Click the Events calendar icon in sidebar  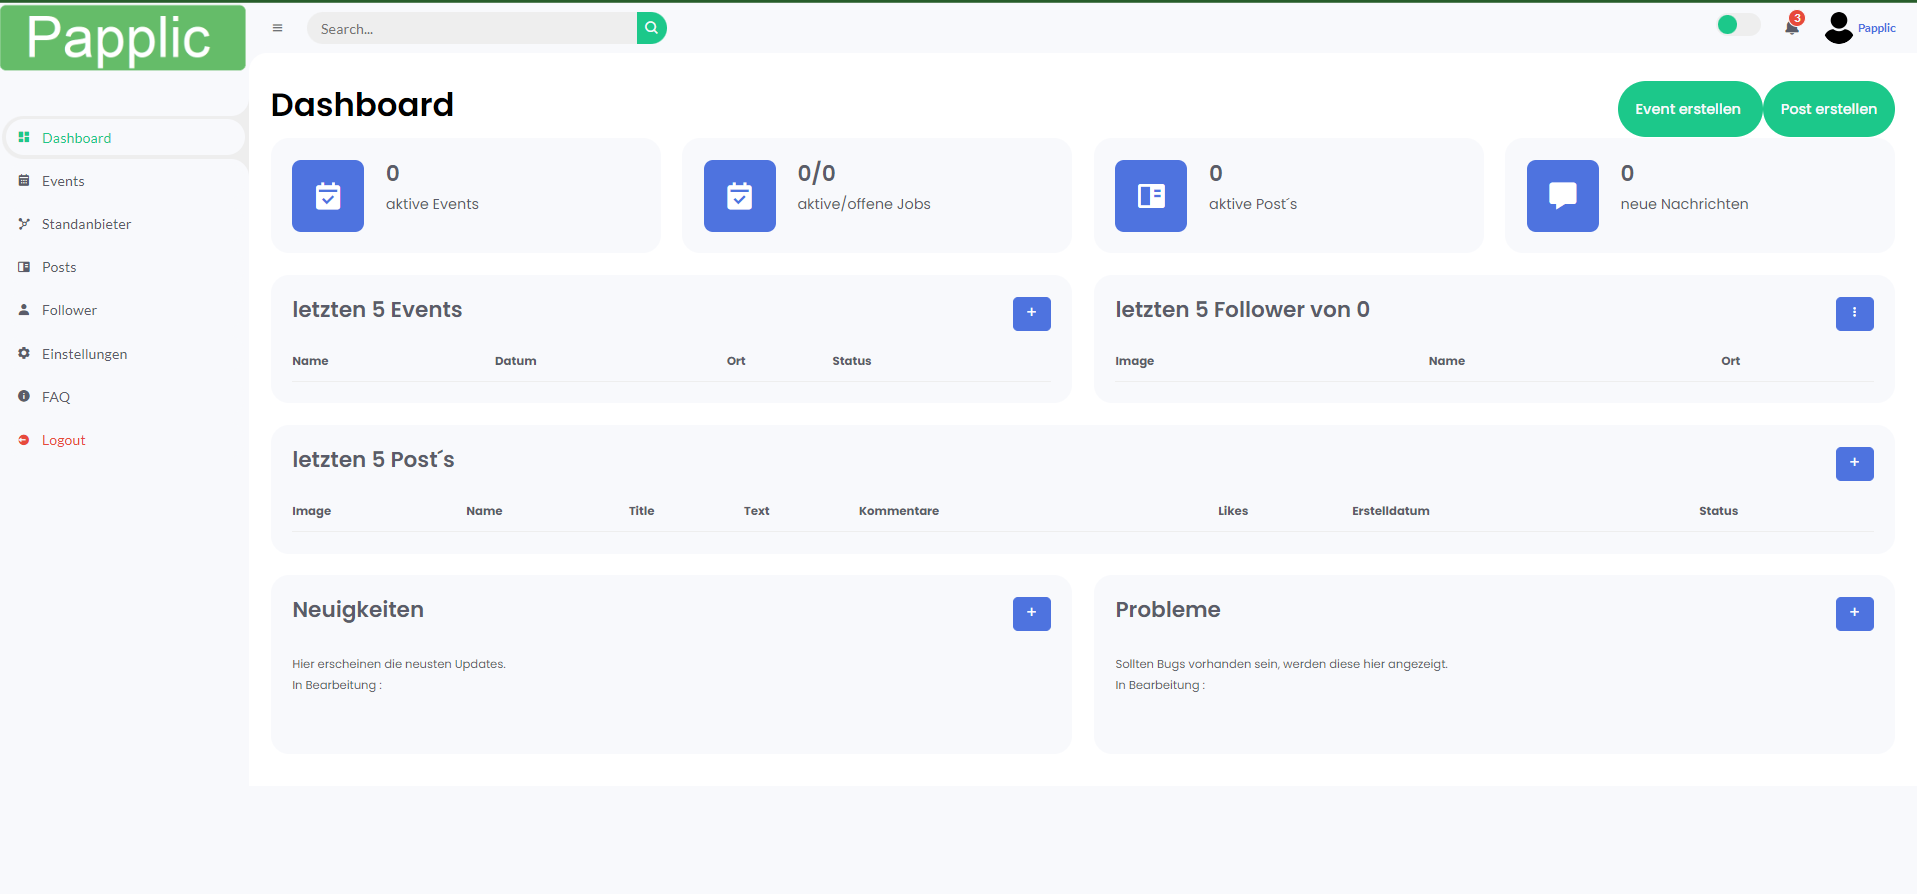24,180
